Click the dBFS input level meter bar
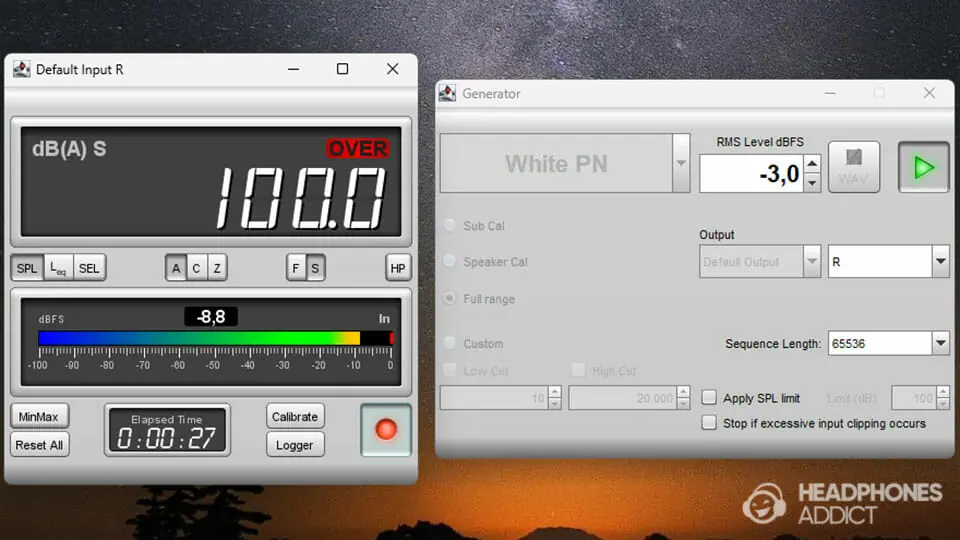Viewport: 960px width, 540px height. [x=216, y=338]
